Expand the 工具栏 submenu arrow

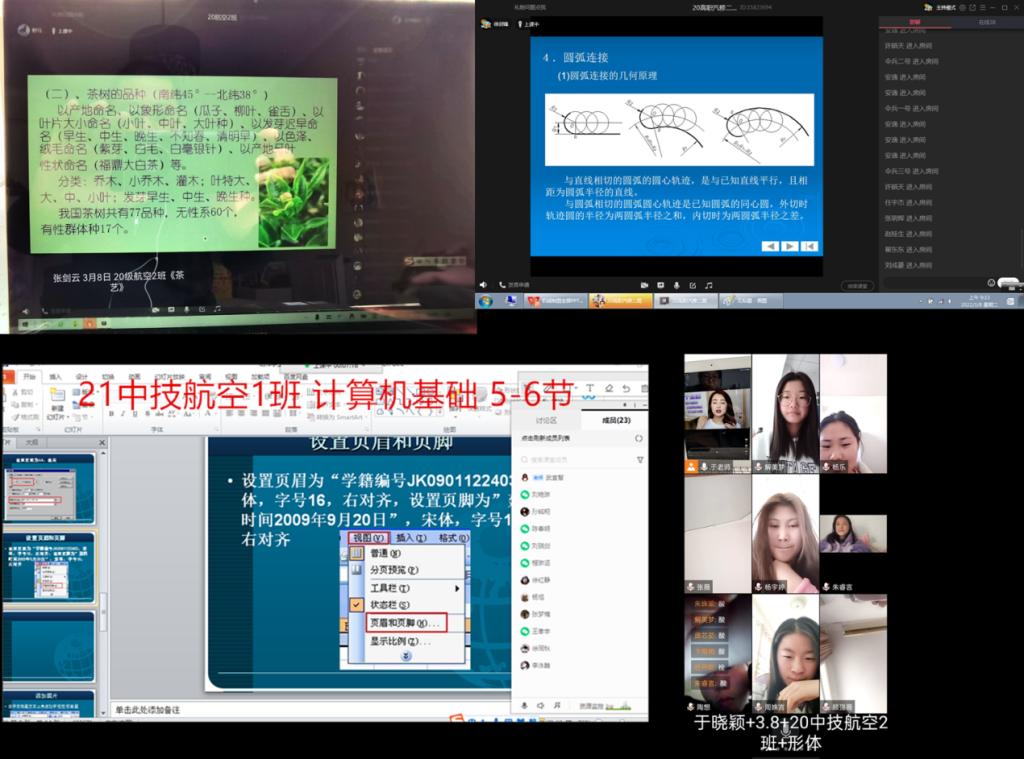[x=457, y=588]
